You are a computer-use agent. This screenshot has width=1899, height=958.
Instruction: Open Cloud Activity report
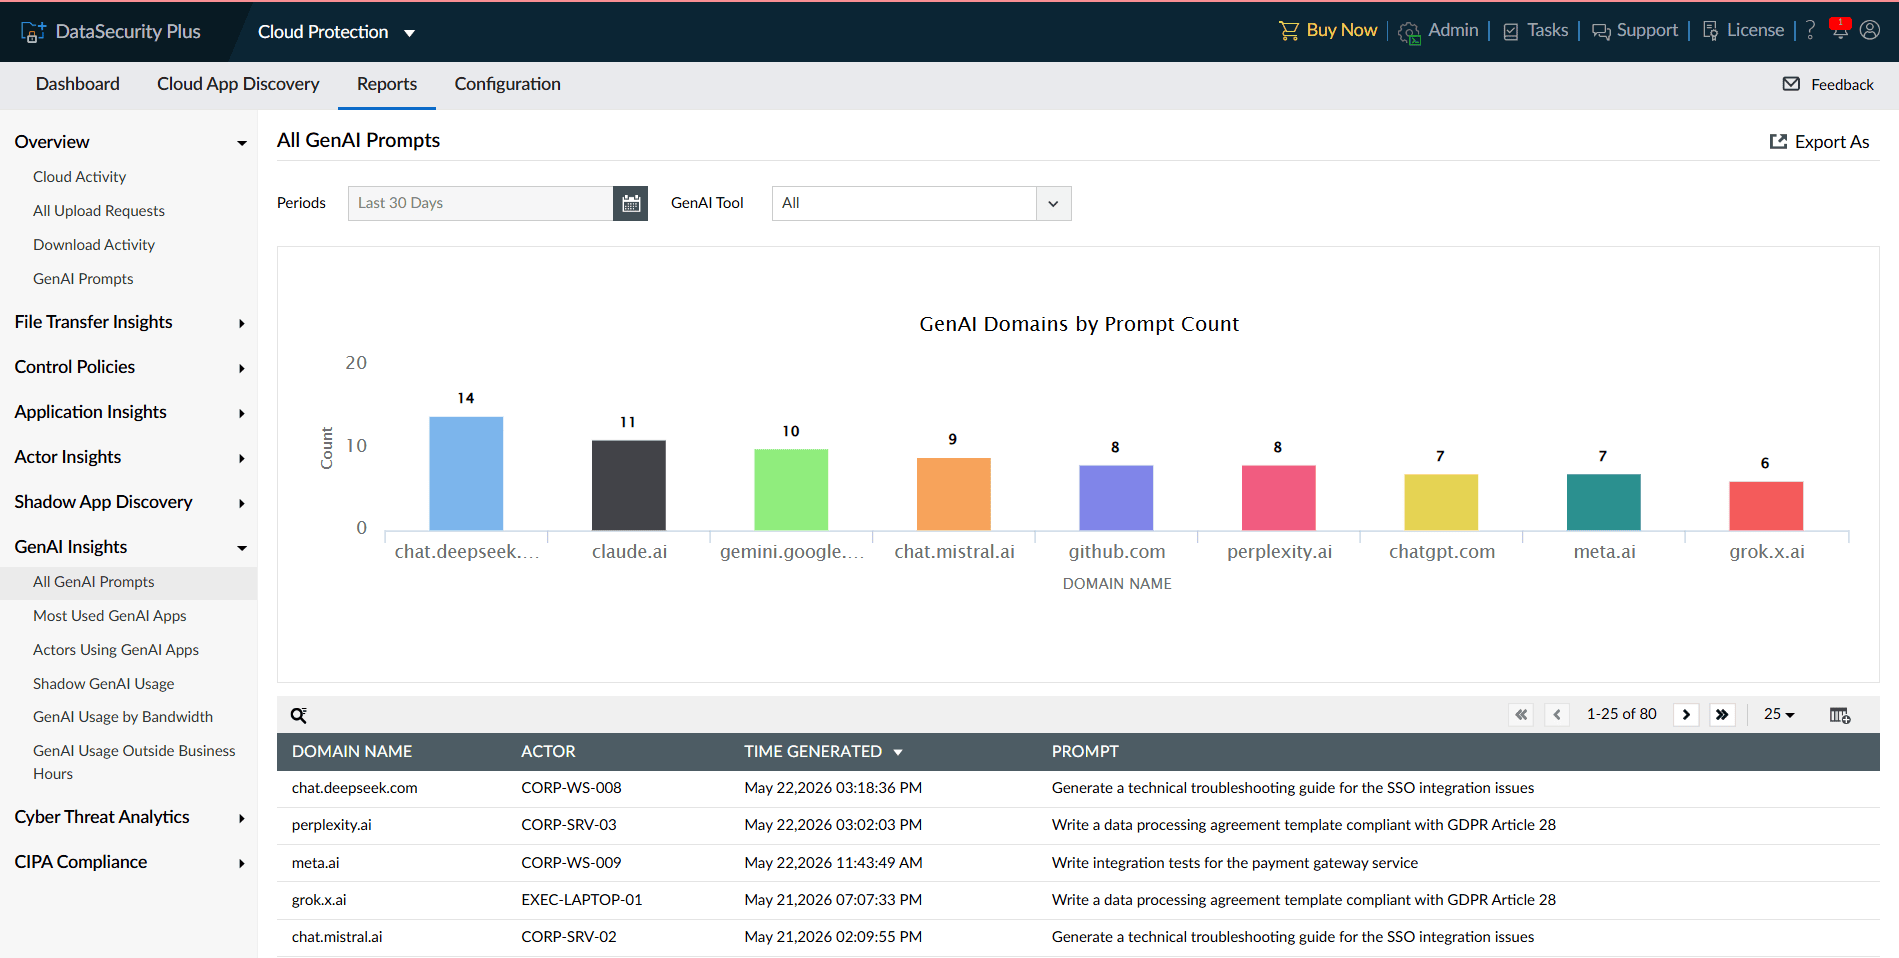point(80,177)
